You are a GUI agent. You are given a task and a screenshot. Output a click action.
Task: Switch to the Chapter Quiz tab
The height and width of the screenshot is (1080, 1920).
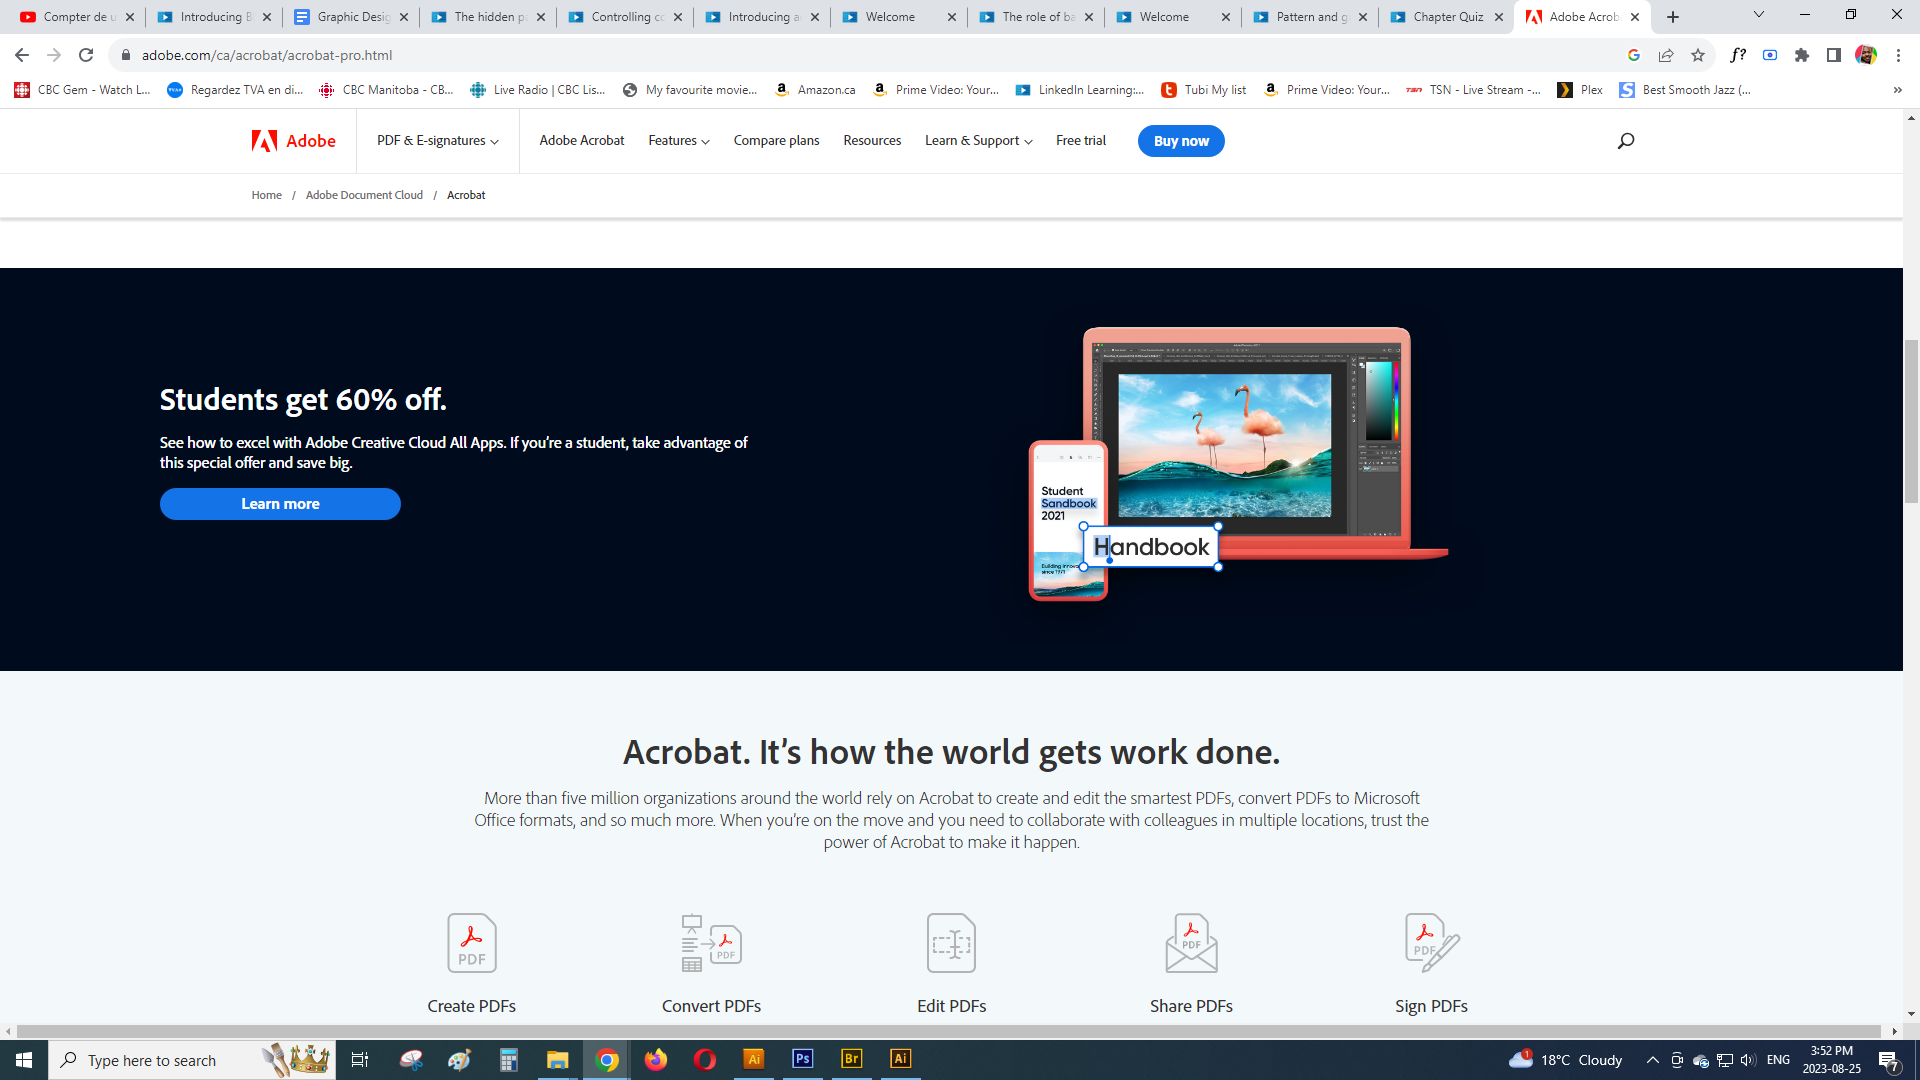point(1447,17)
